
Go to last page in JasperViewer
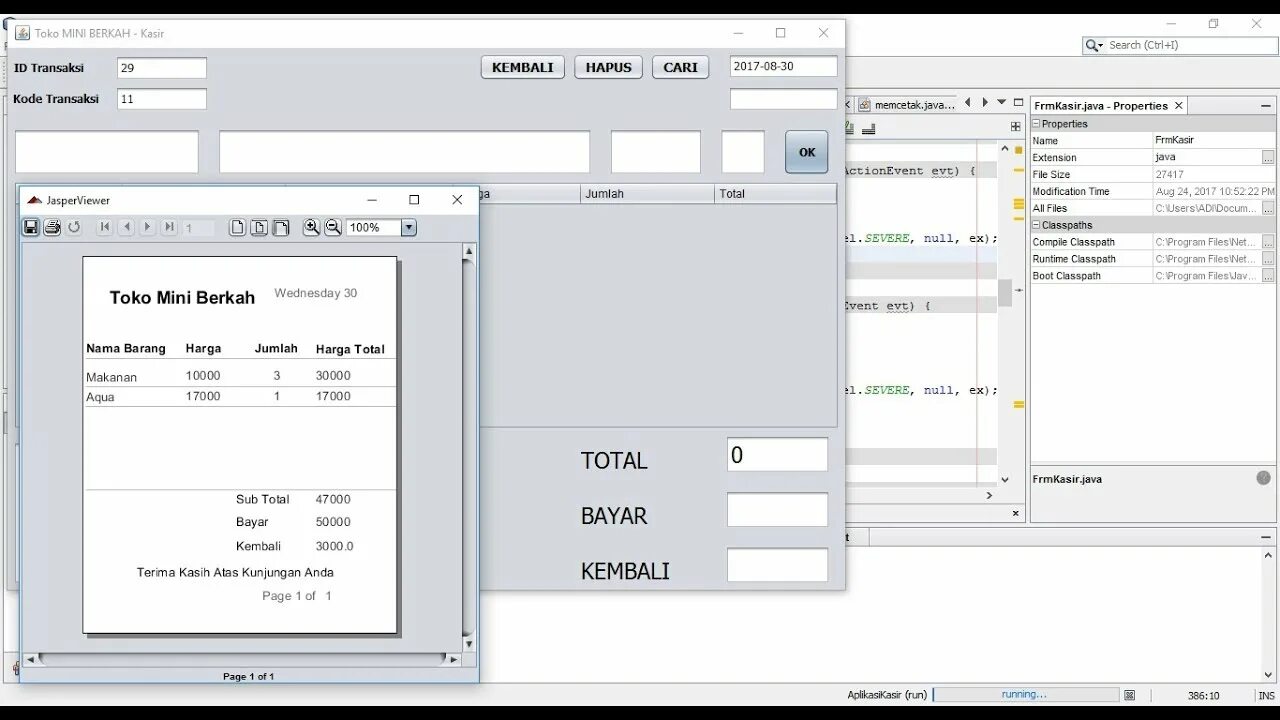point(170,227)
